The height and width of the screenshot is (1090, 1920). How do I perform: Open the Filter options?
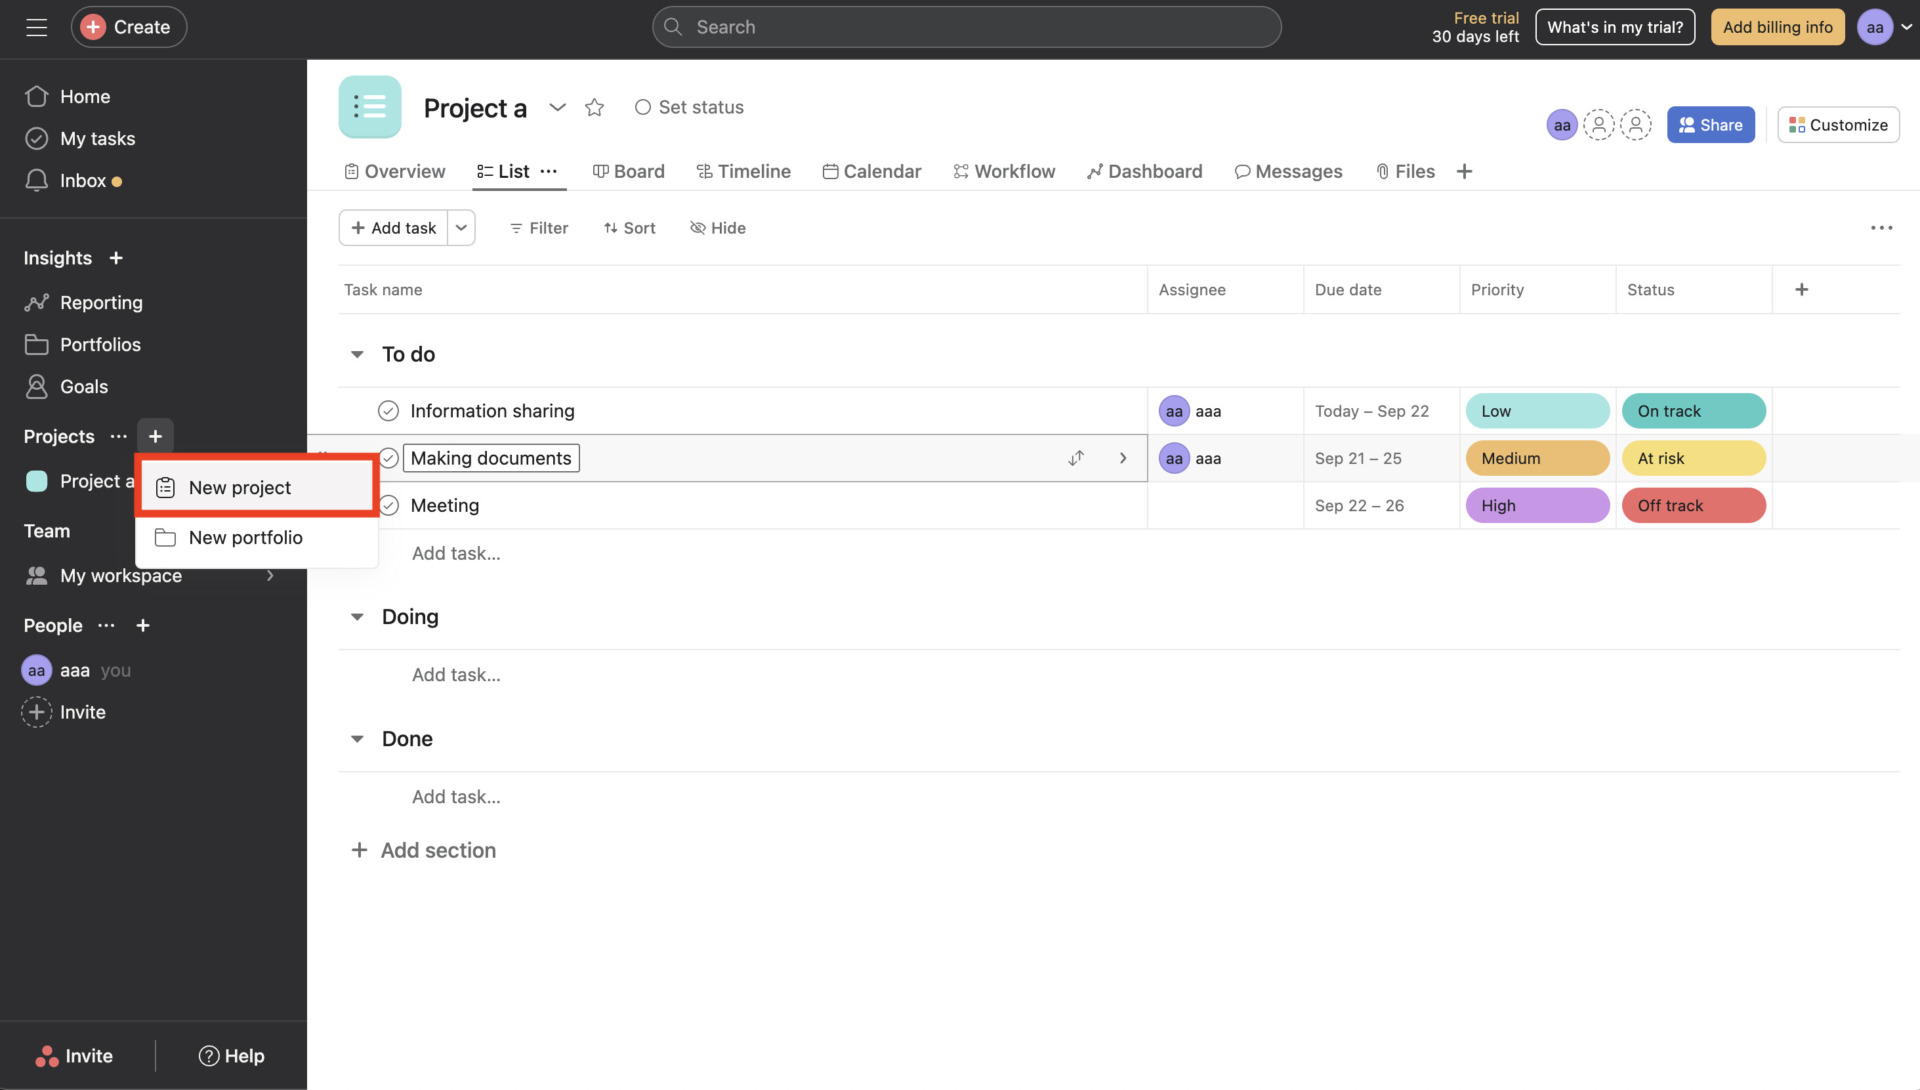pyautogui.click(x=538, y=227)
